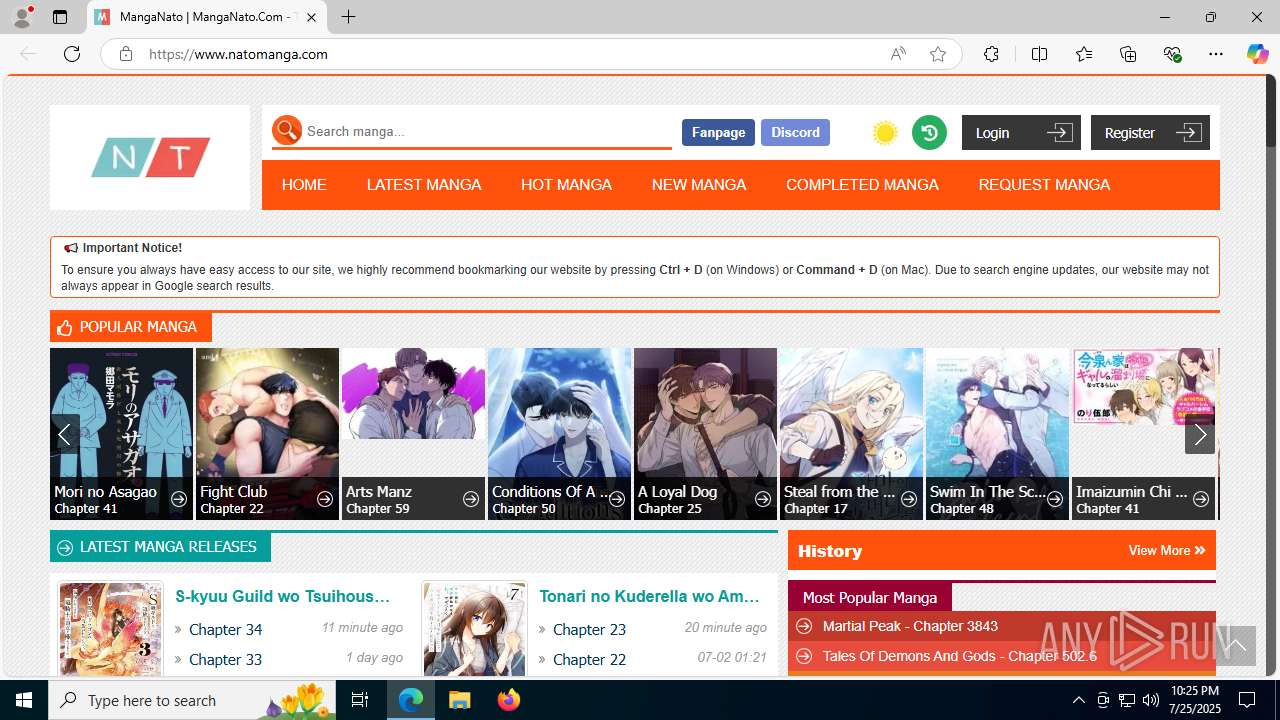1280x720 pixels.
Task: Click the Discord button
Action: (795, 132)
